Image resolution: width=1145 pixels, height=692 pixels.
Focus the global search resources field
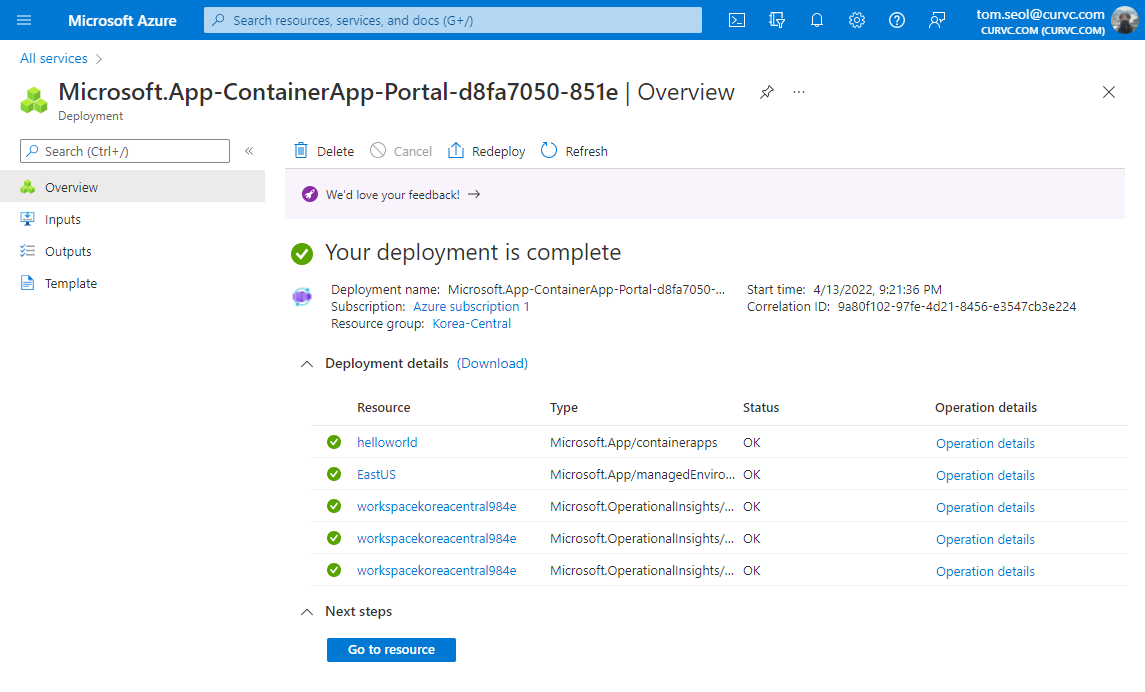coord(453,20)
